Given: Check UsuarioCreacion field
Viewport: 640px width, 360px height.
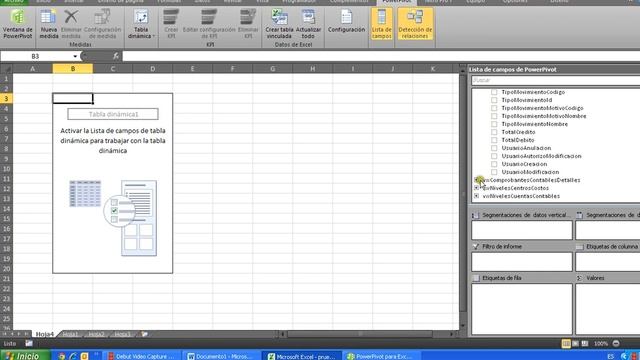Looking at the screenshot, I should 494,164.
